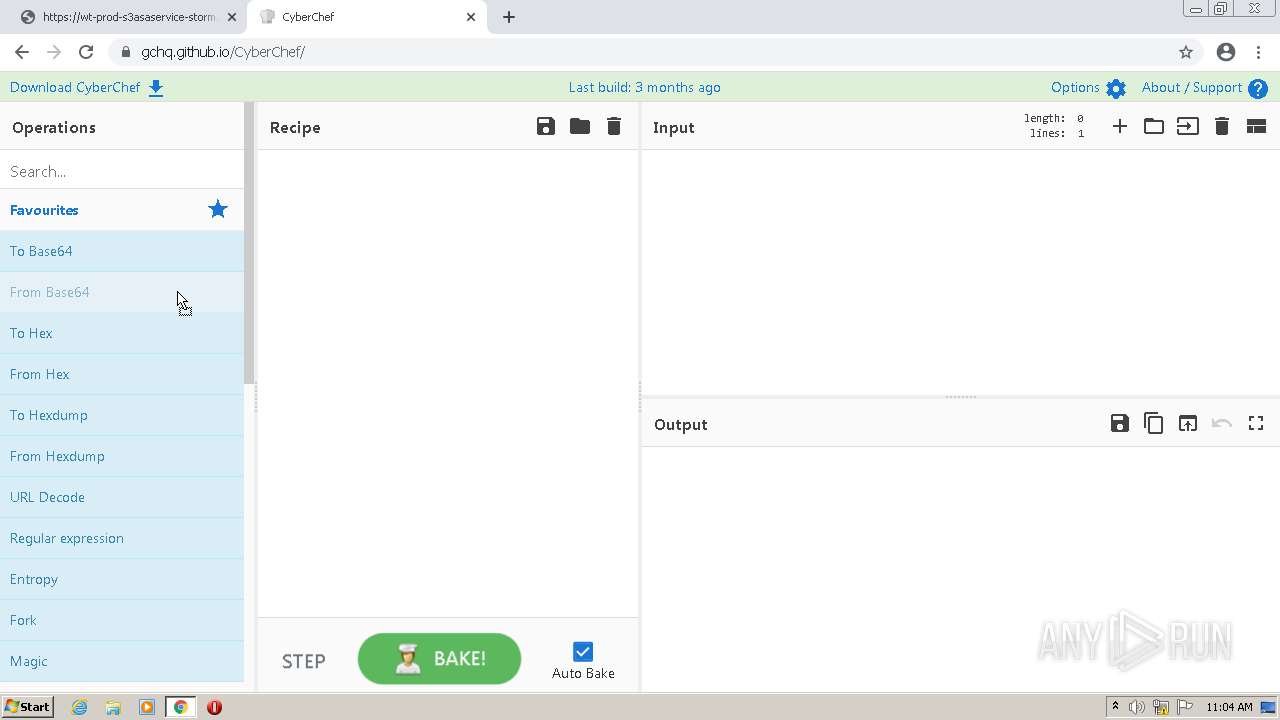
Task: Click the red Opera-like taskbar icon
Action: (214, 707)
